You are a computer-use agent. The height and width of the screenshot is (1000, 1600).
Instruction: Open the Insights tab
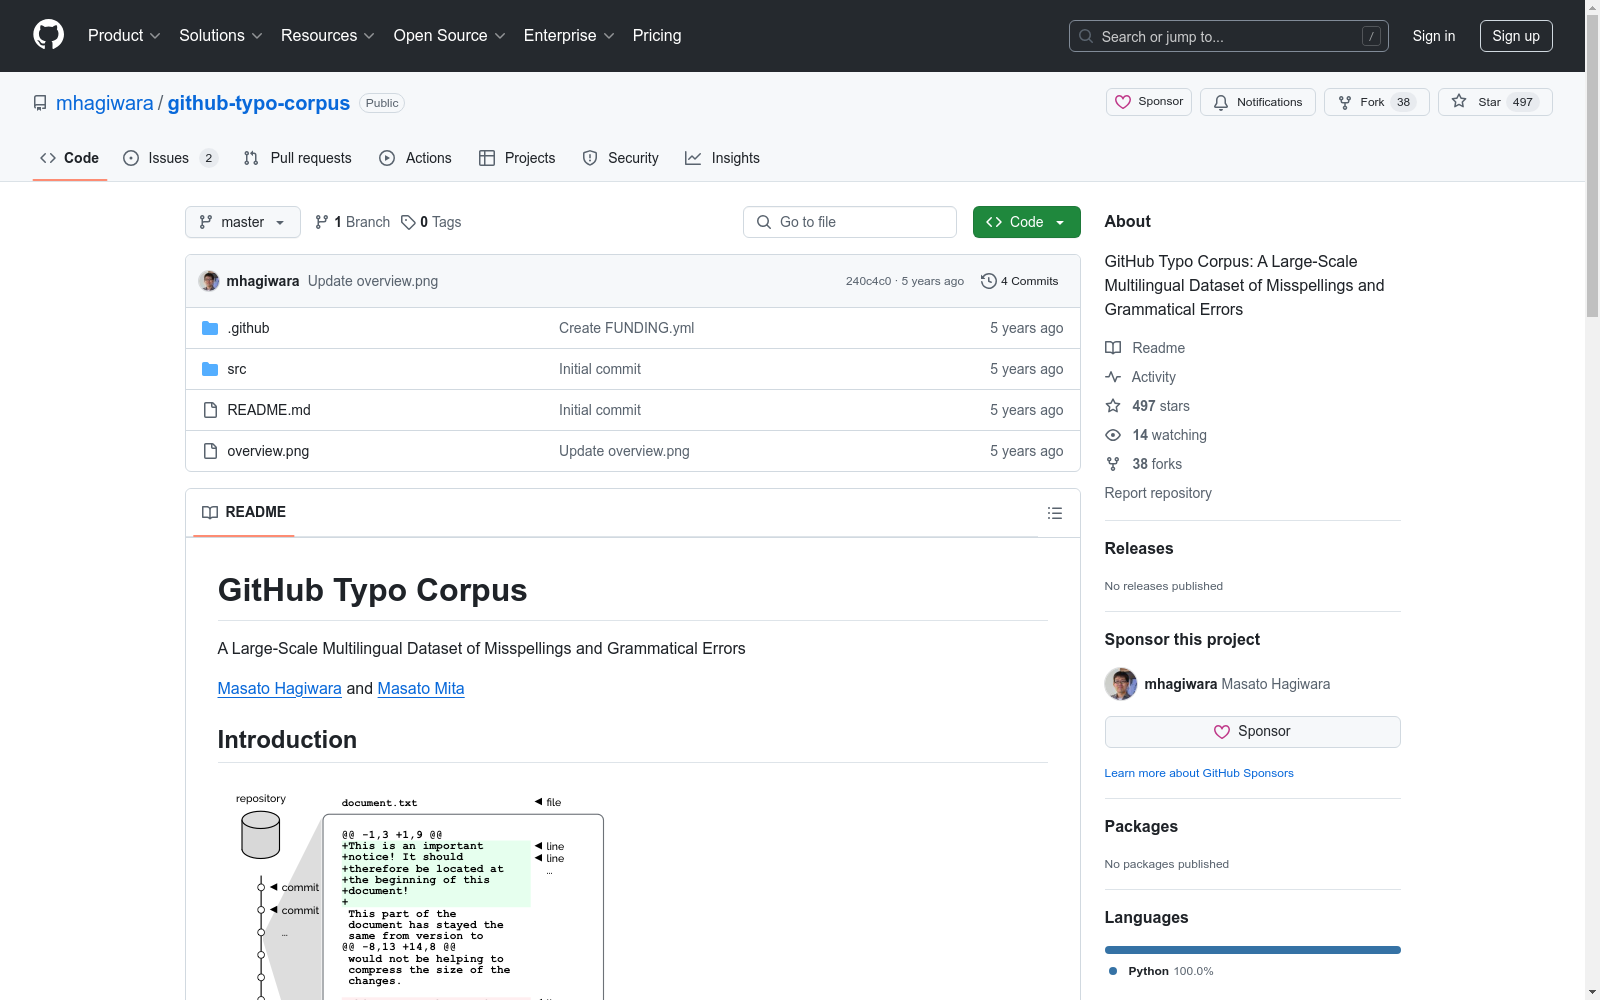click(x=722, y=158)
